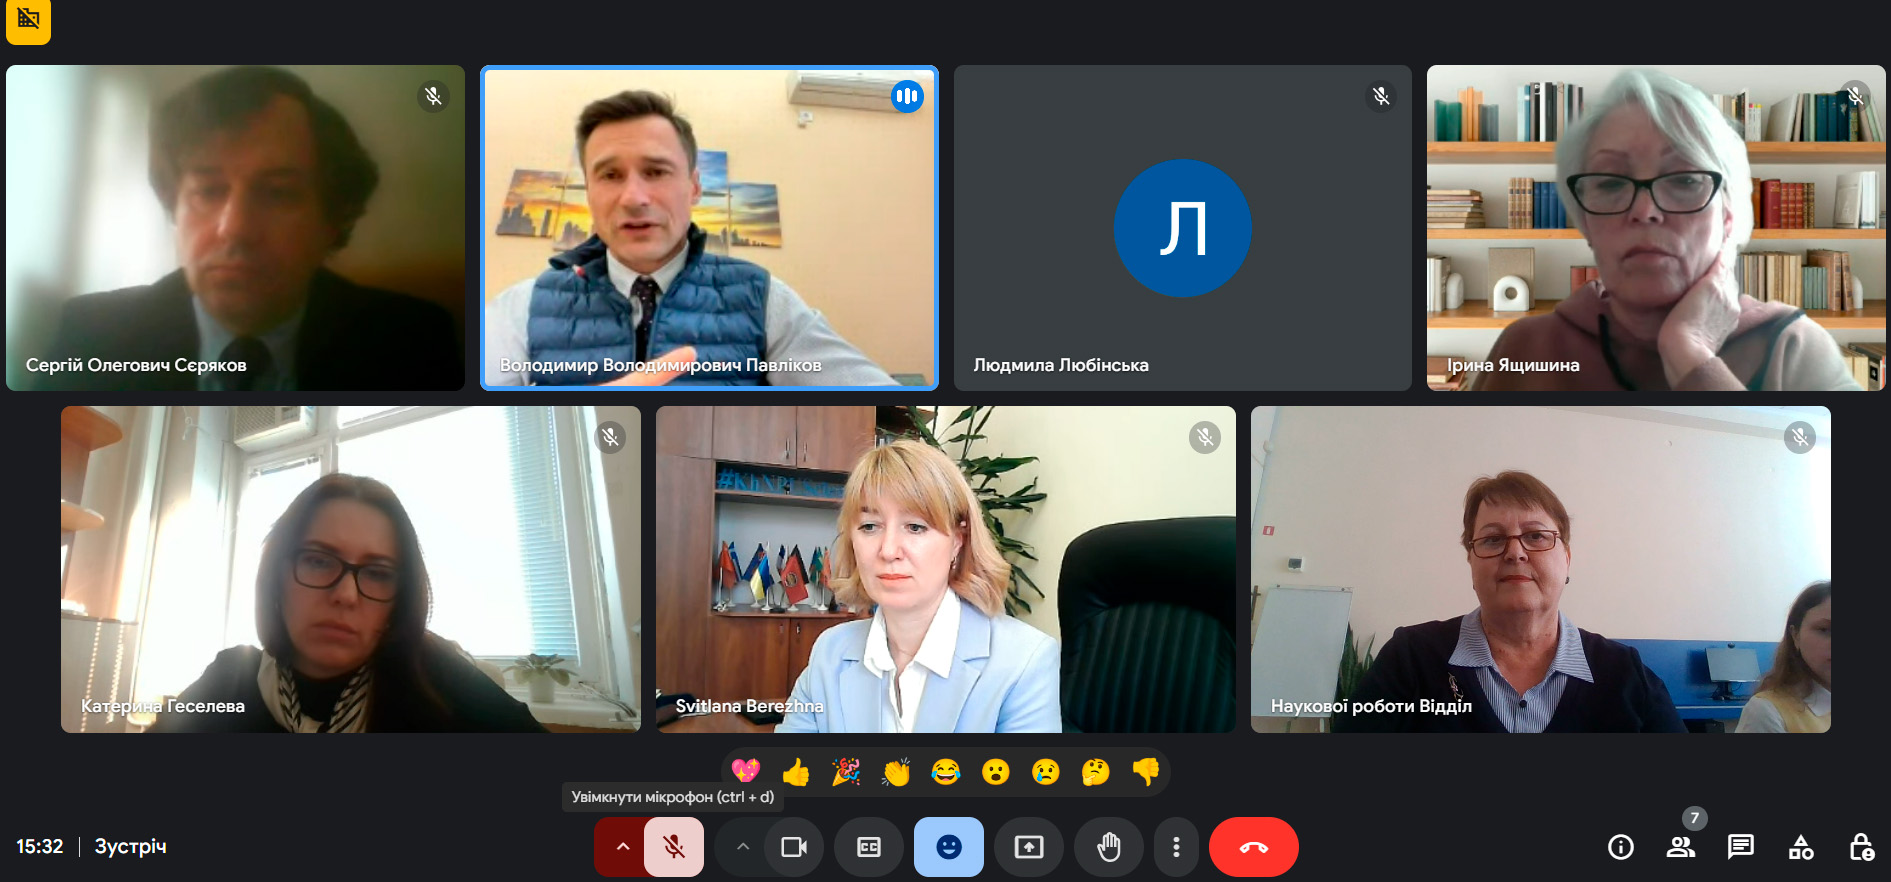The image size is (1891, 882).
Task: Close the emoji reactions bar via smiley button
Action: (x=948, y=847)
